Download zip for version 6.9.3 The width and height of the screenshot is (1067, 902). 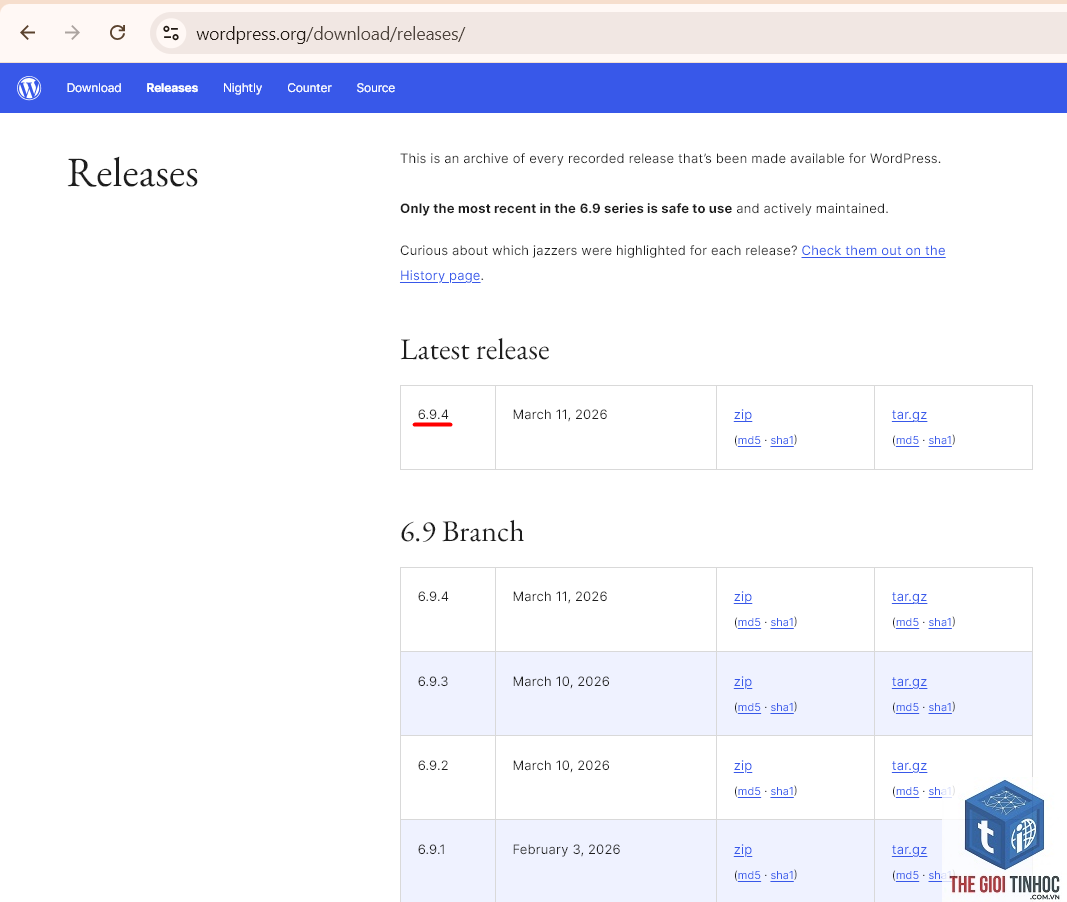point(742,682)
